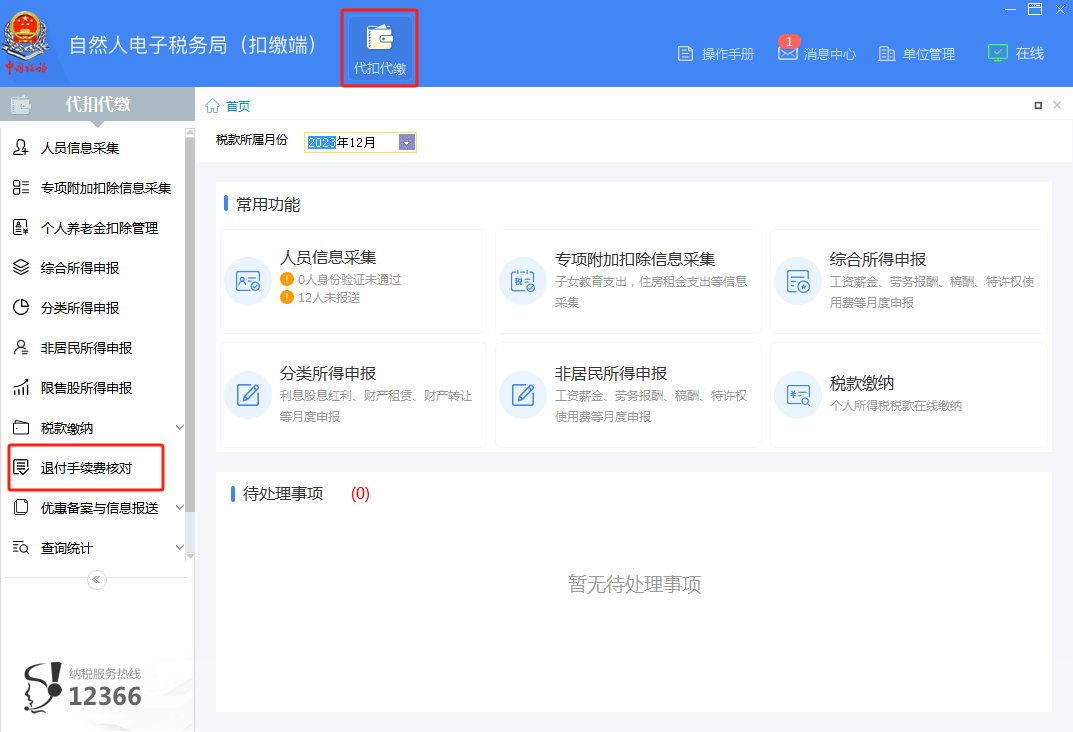Select 专项附加扣除信息采集 in the sidebar

click(106, 188)
